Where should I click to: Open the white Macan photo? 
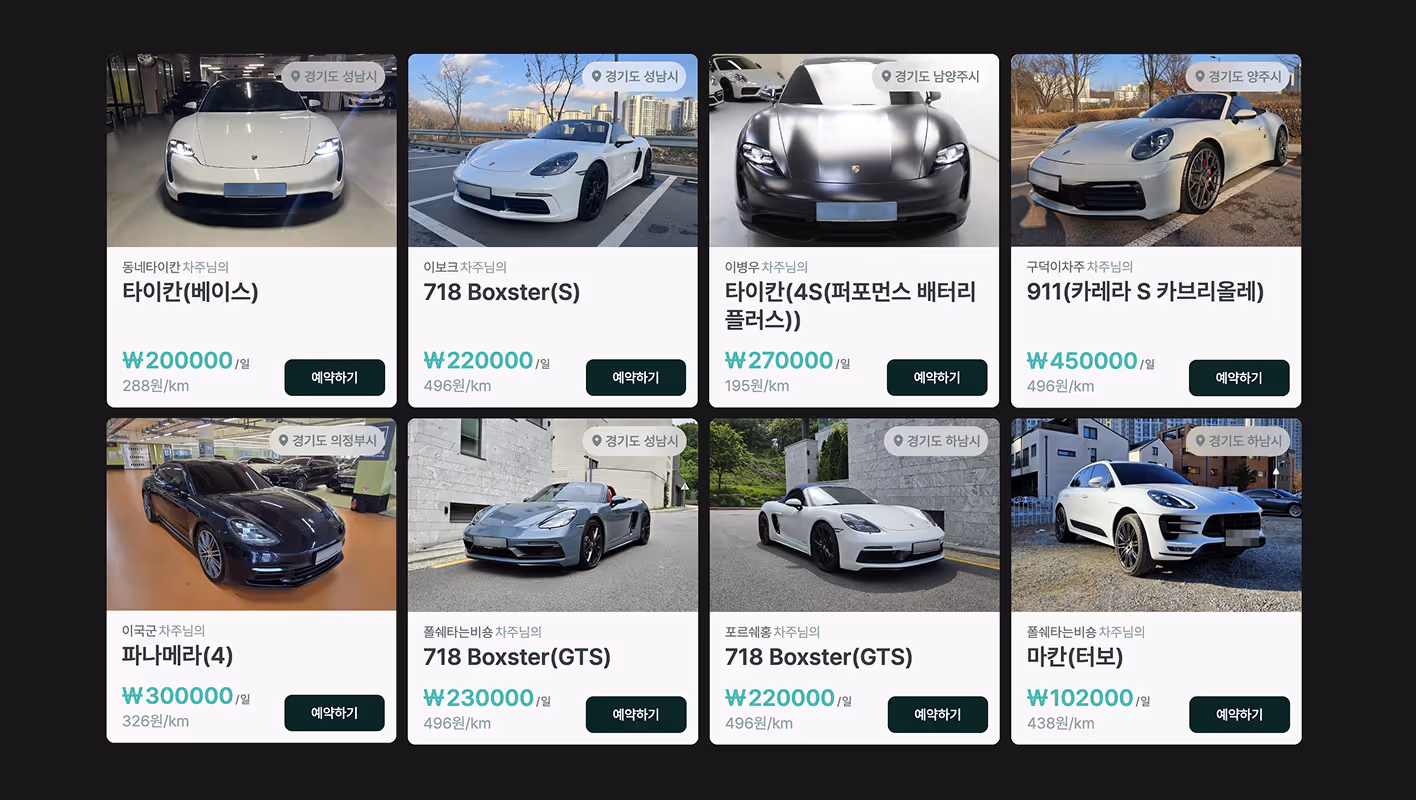(x=1156, y=515)
